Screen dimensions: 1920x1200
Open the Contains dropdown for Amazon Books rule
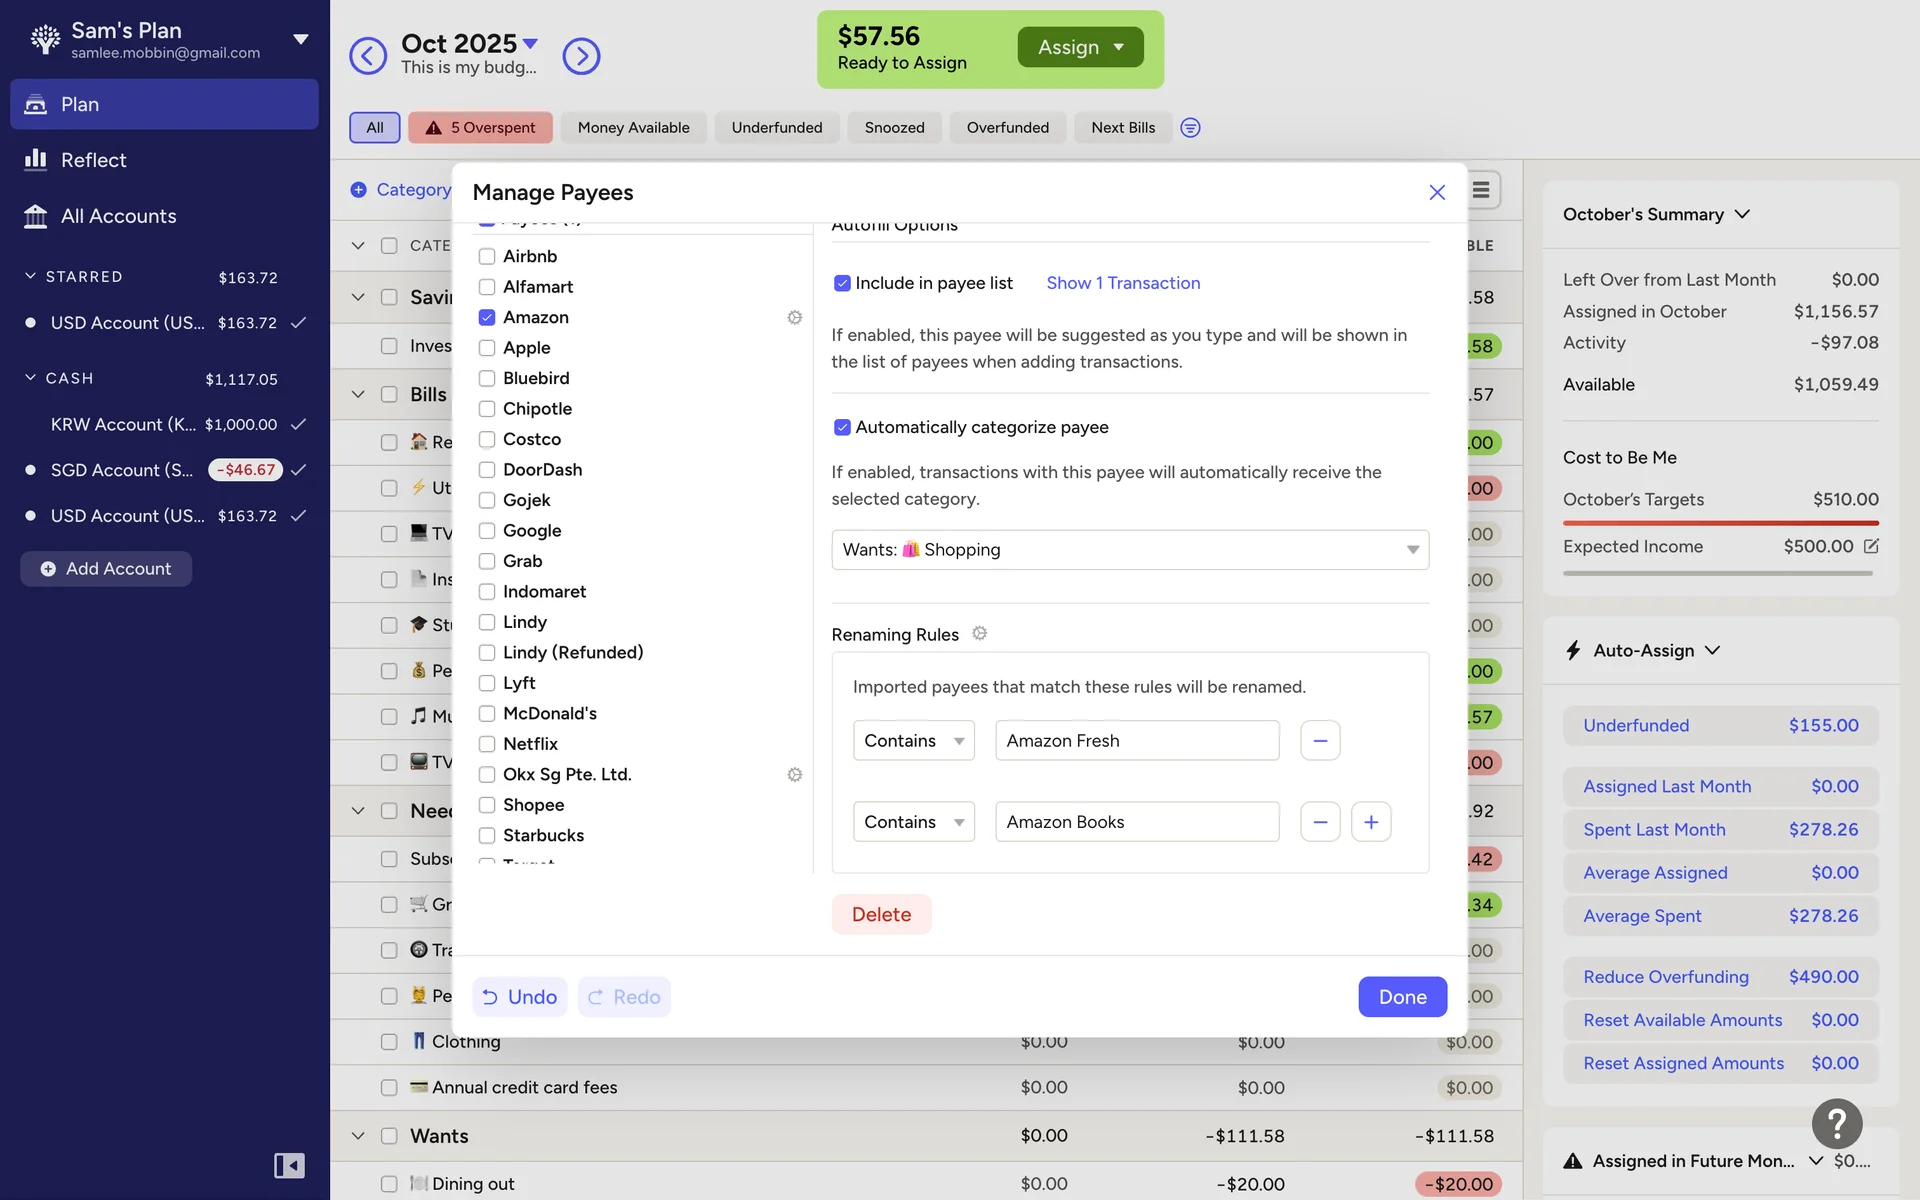(912, 821)
